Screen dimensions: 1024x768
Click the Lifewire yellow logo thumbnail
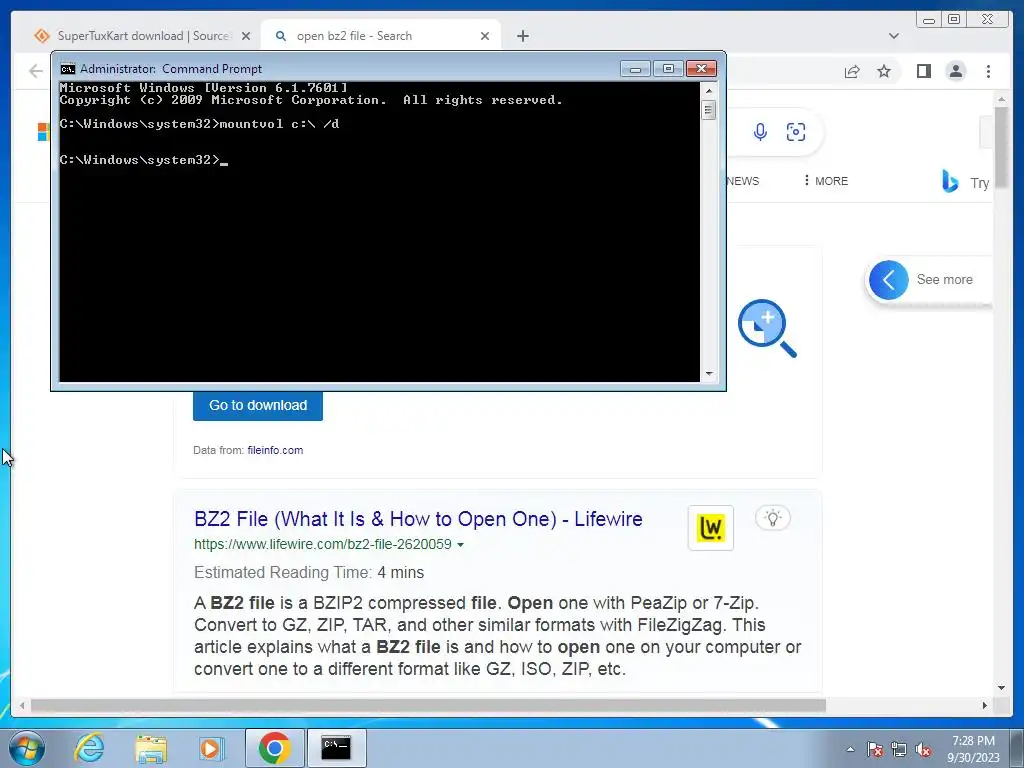pos(711,528)
